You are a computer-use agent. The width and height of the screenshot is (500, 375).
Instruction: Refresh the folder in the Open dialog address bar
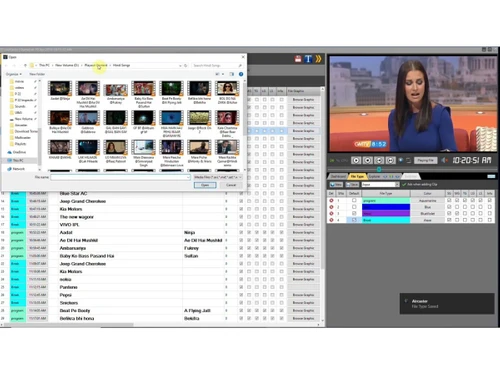tap(186, 65)
